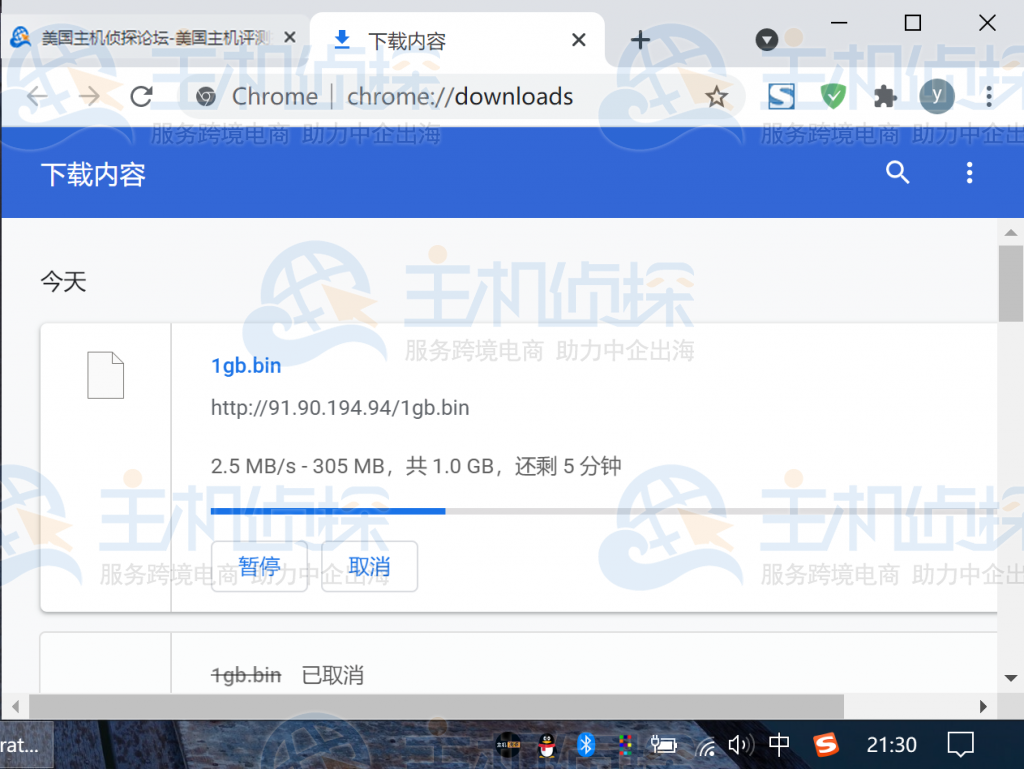Pause the download with 暂停 button
Screen dimensions: 1024x769
coord(259,566)
